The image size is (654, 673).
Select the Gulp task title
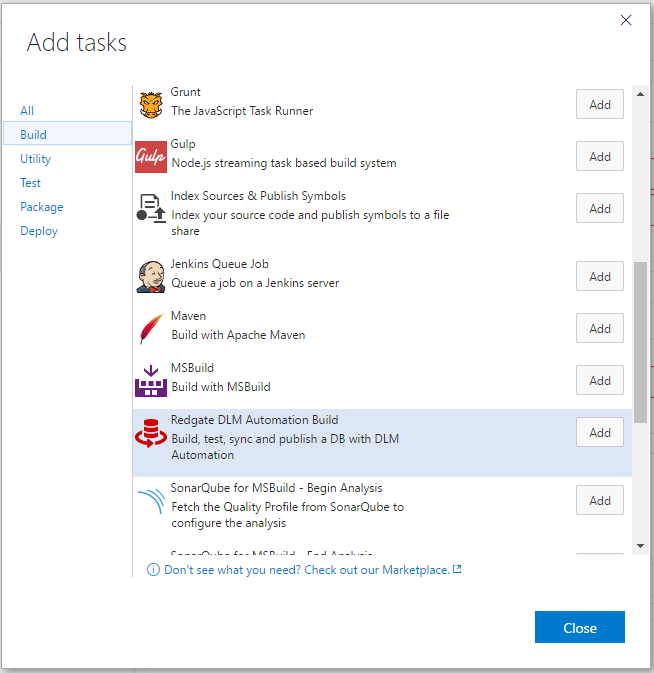click(x=183, y=144)
